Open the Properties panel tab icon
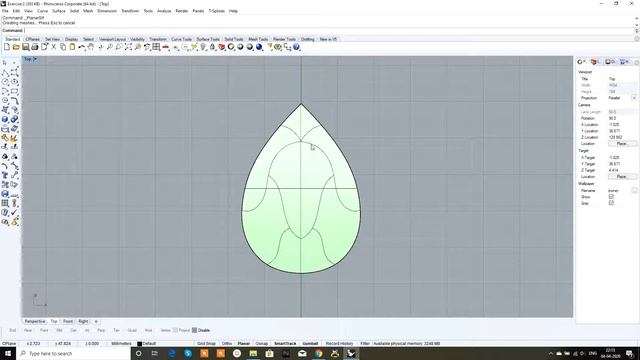640x360 pixels. pyautogui.click(x=581, y=62)
